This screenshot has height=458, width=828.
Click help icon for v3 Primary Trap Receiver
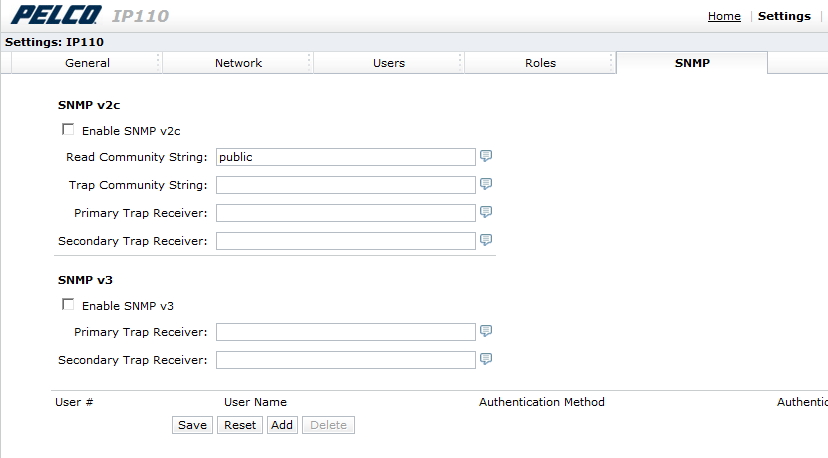point(486,331)
